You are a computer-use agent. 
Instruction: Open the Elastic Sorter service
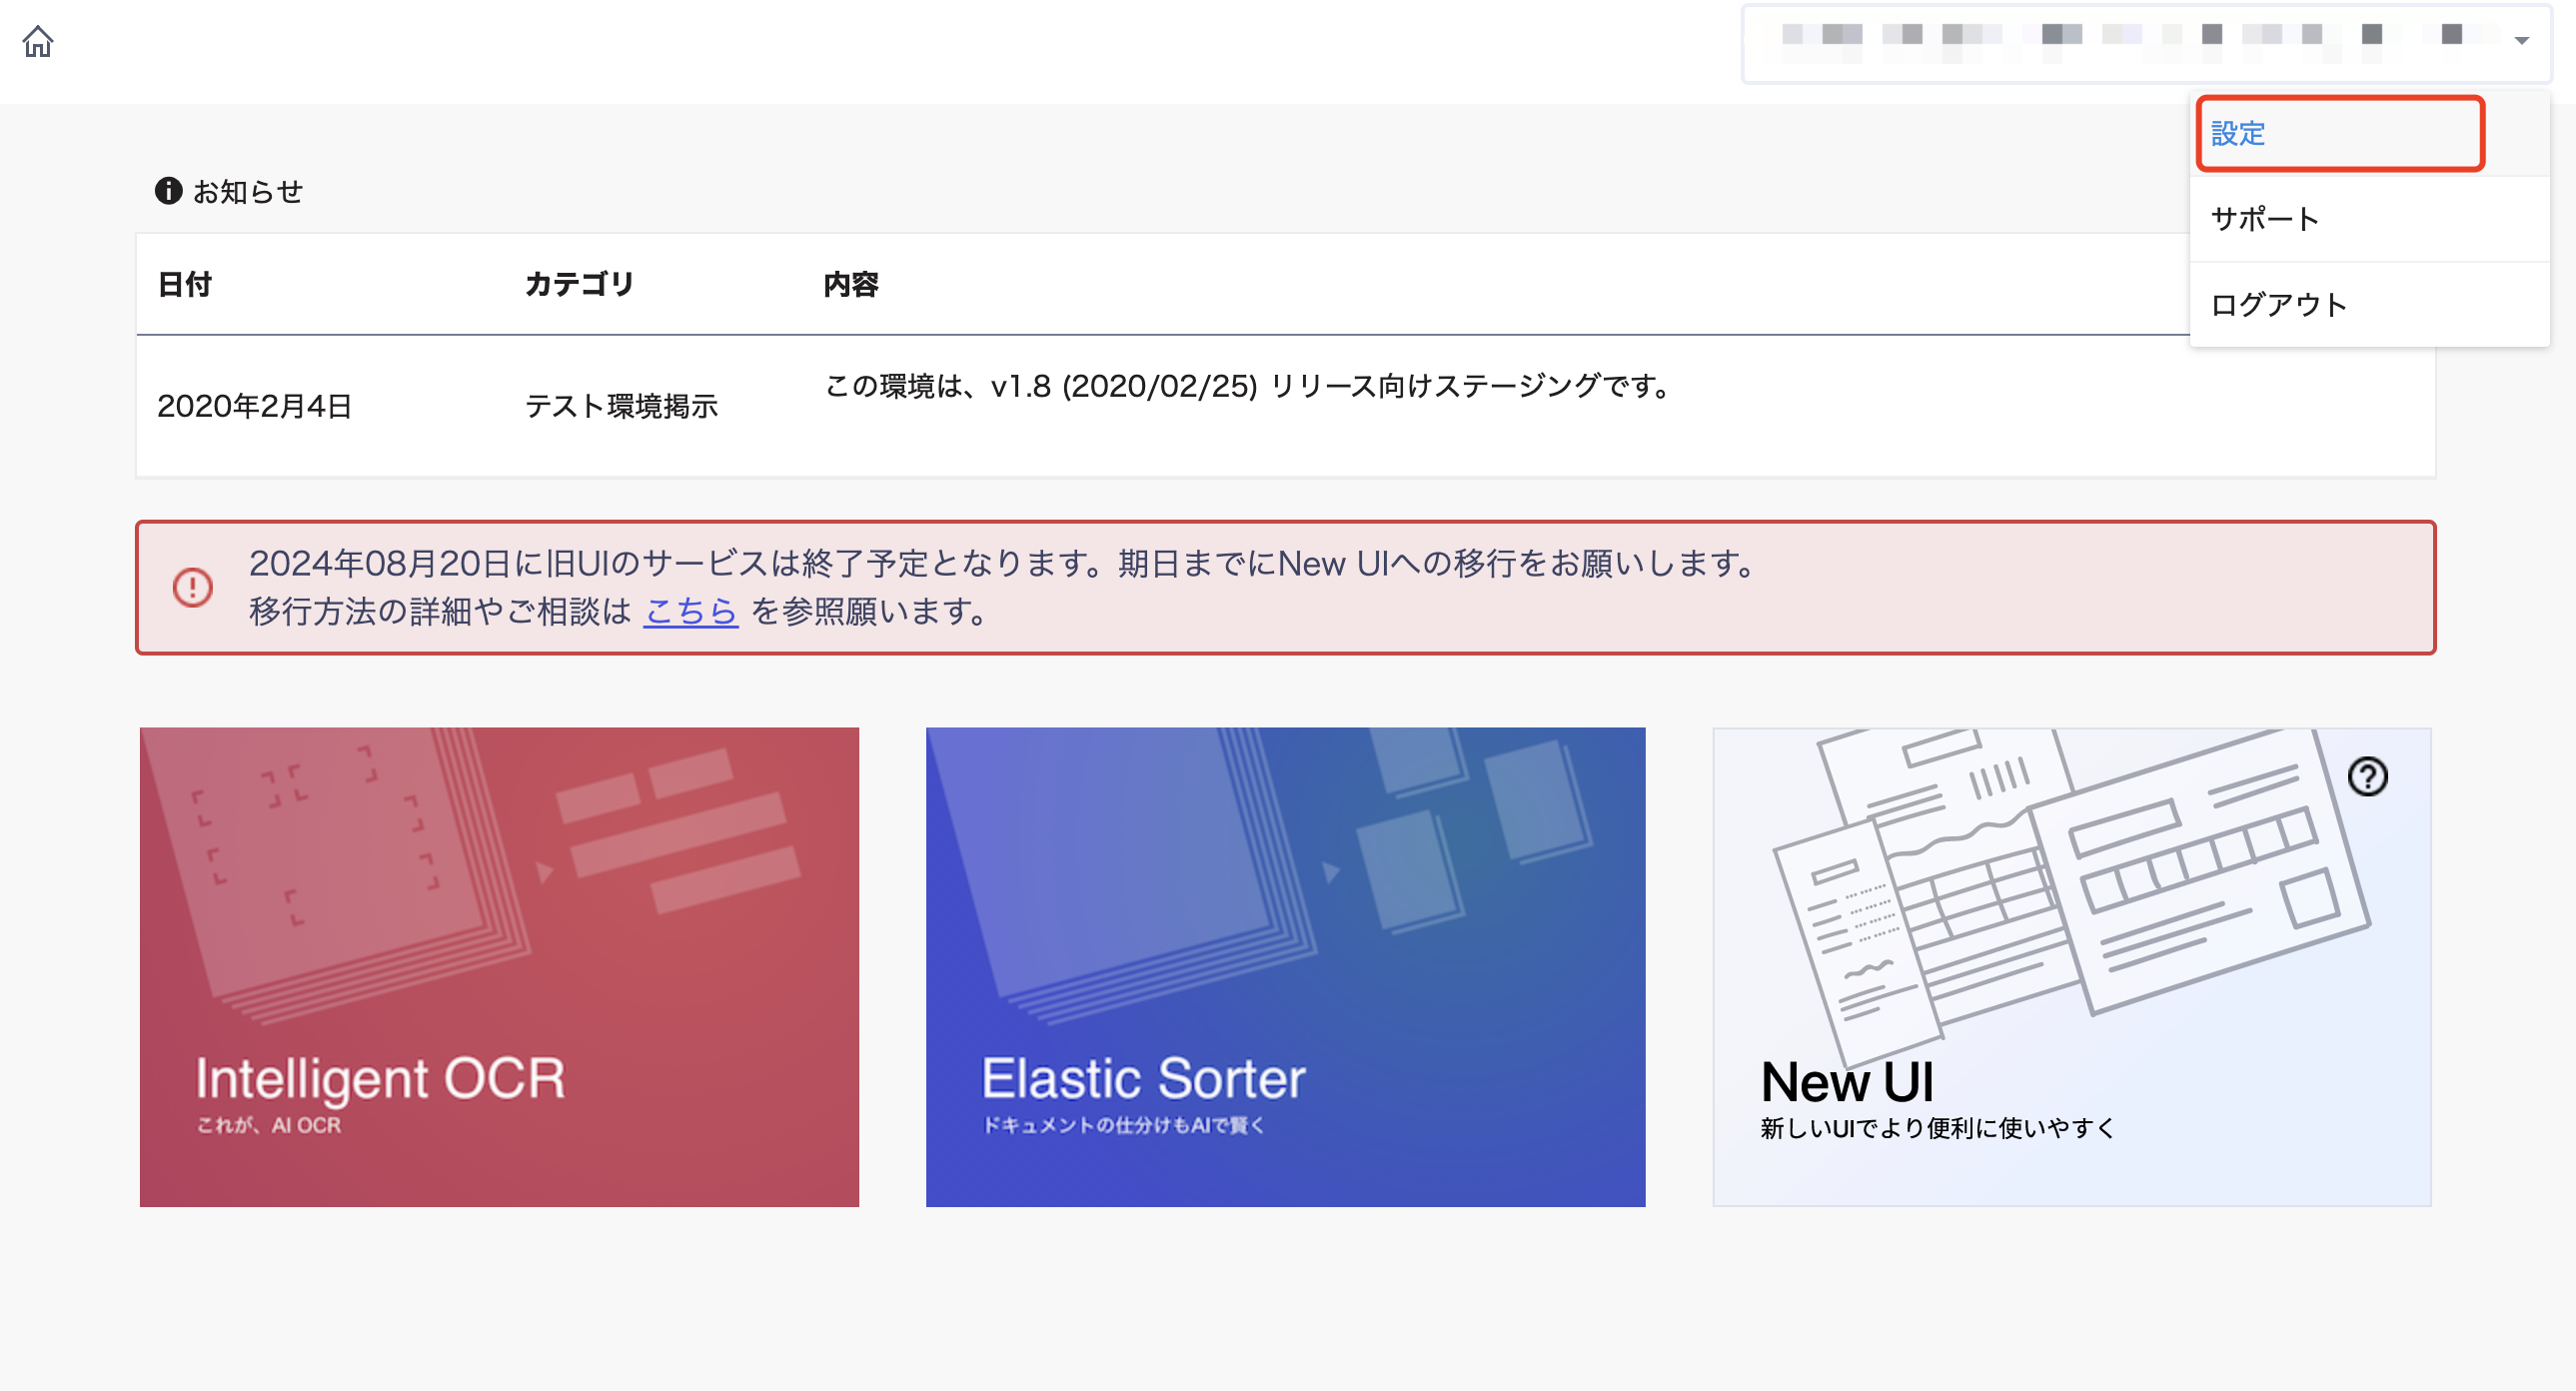1286,968
